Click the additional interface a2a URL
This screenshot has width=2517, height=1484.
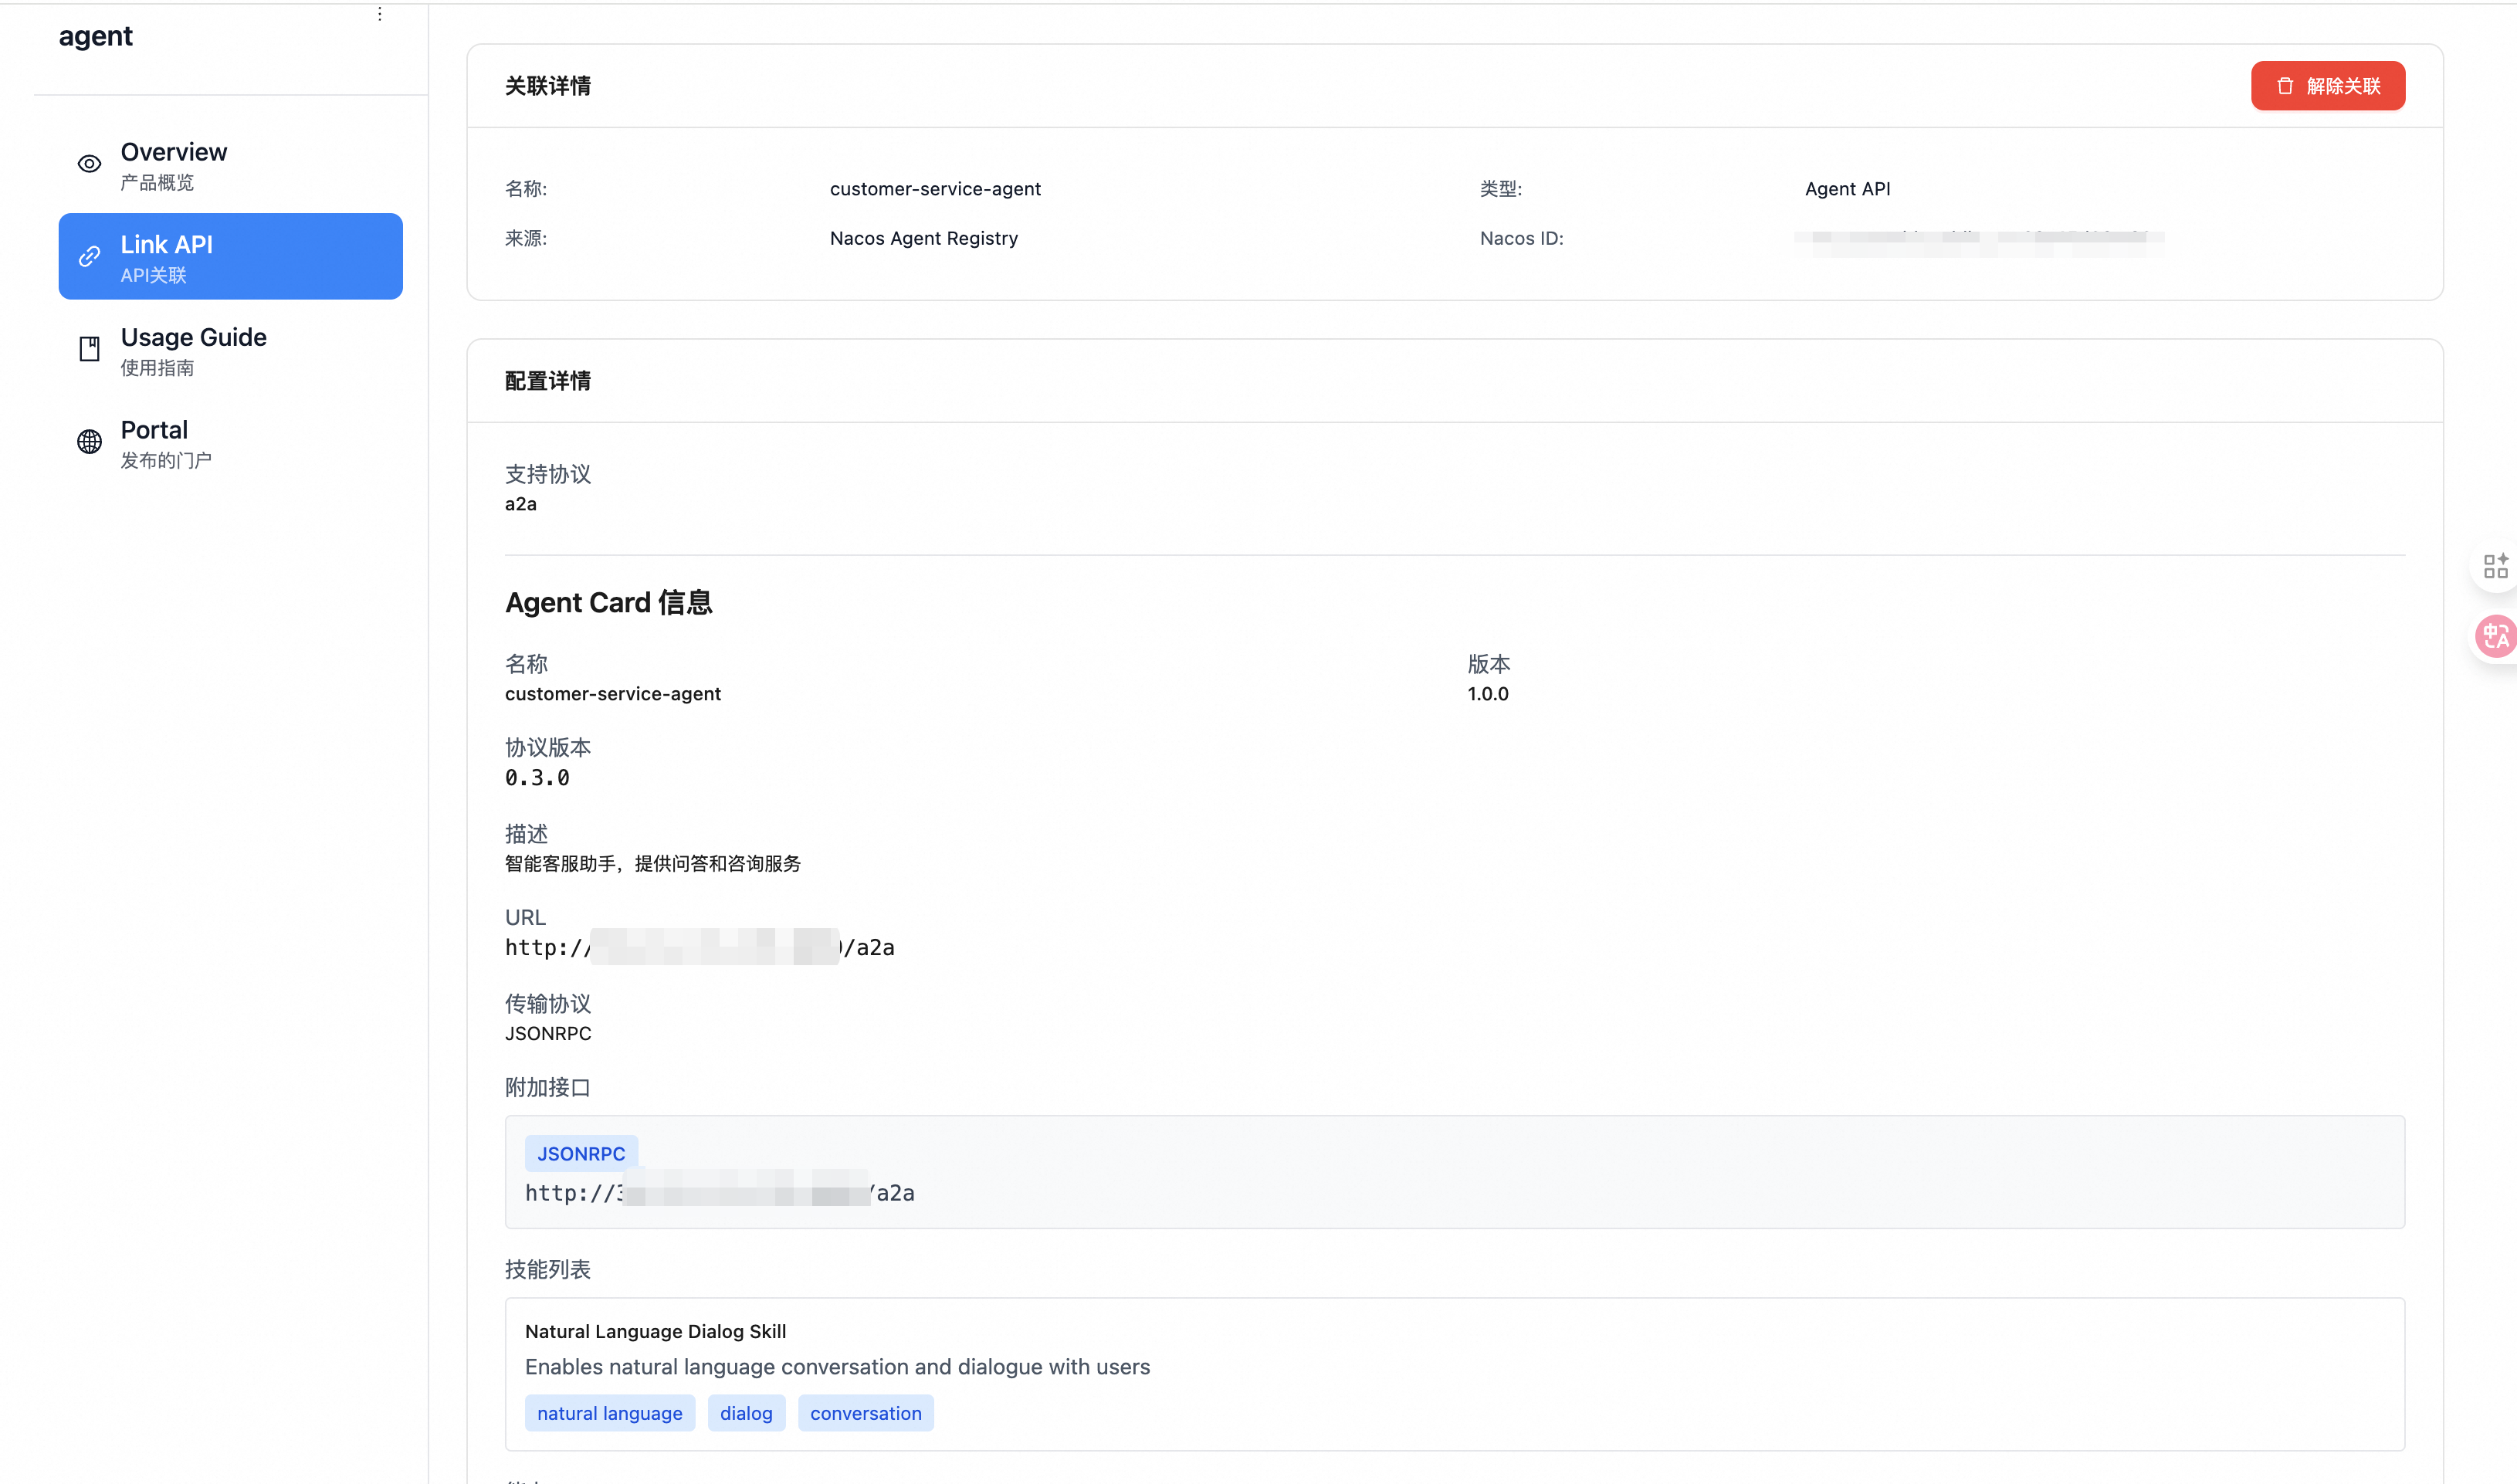coord(719,1193)
